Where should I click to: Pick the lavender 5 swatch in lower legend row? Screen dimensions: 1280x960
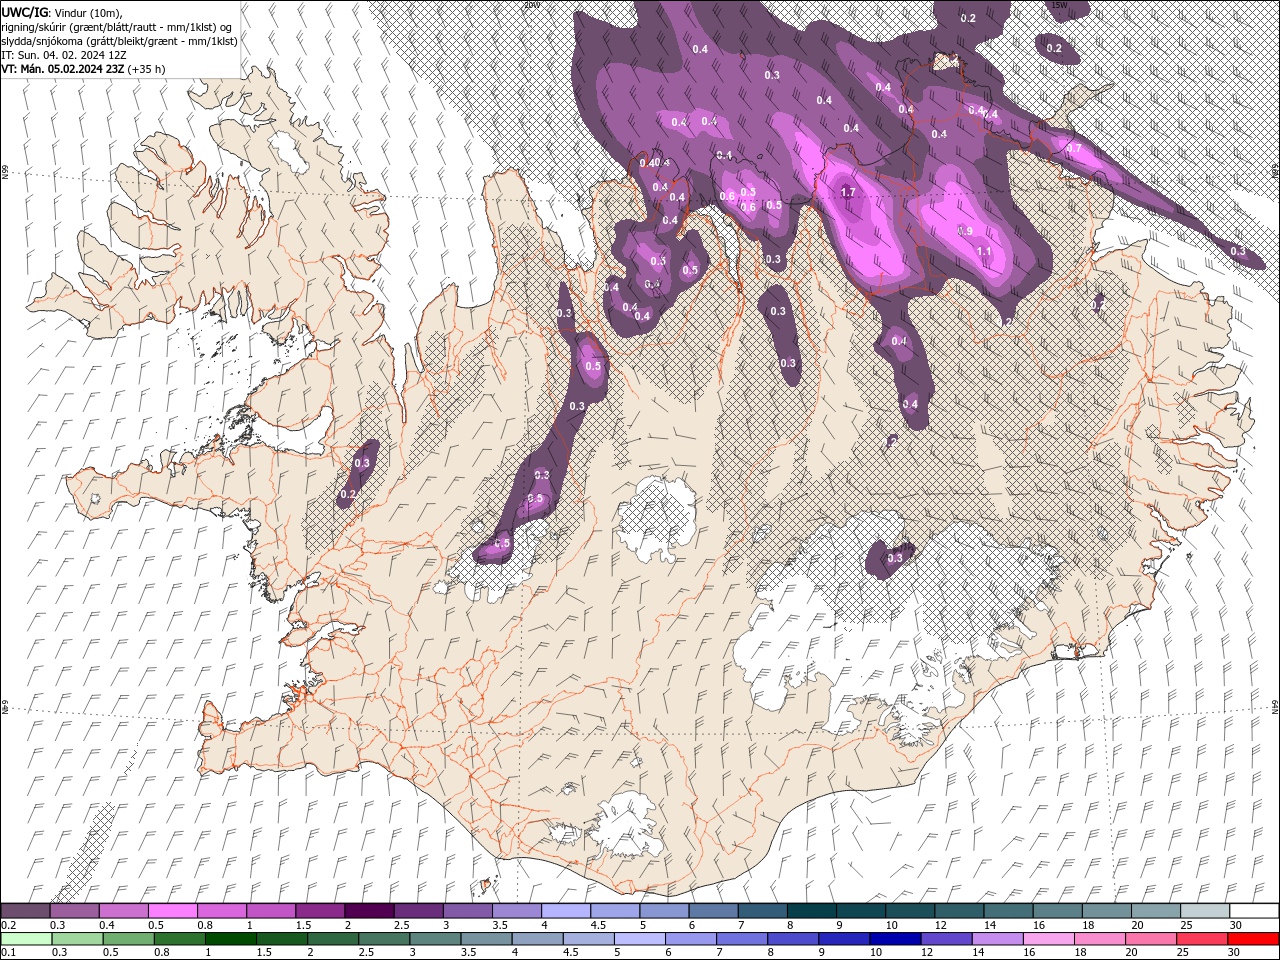point(639,939)
